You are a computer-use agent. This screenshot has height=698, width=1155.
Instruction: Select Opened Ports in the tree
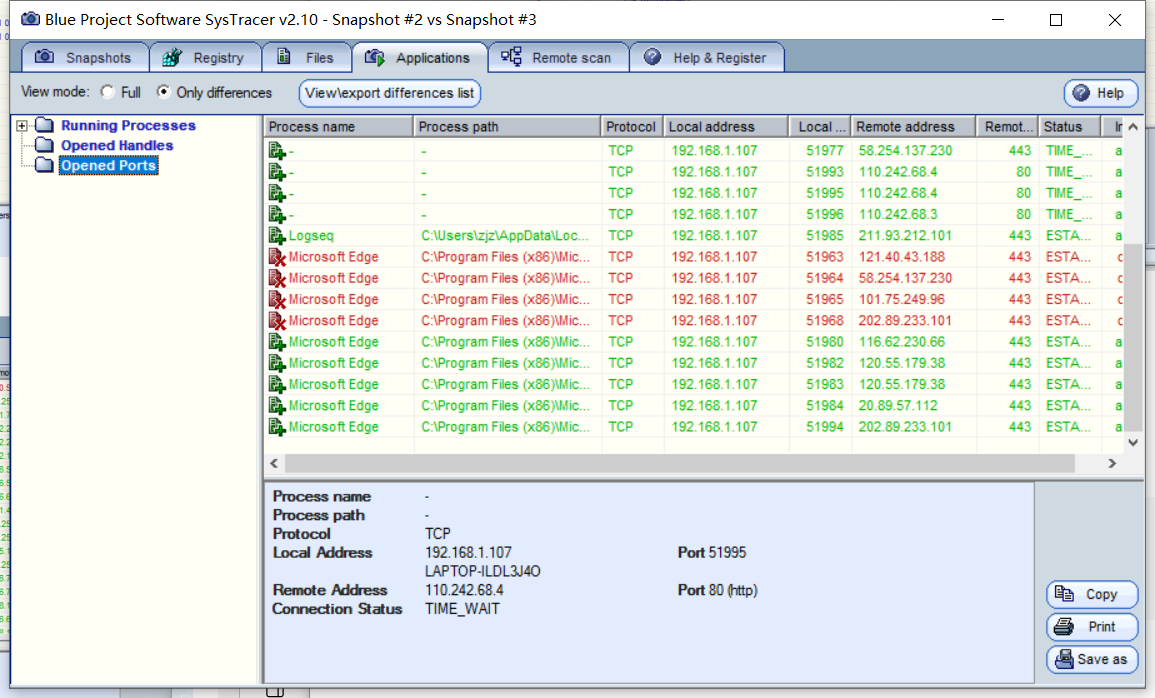(108, 166)
